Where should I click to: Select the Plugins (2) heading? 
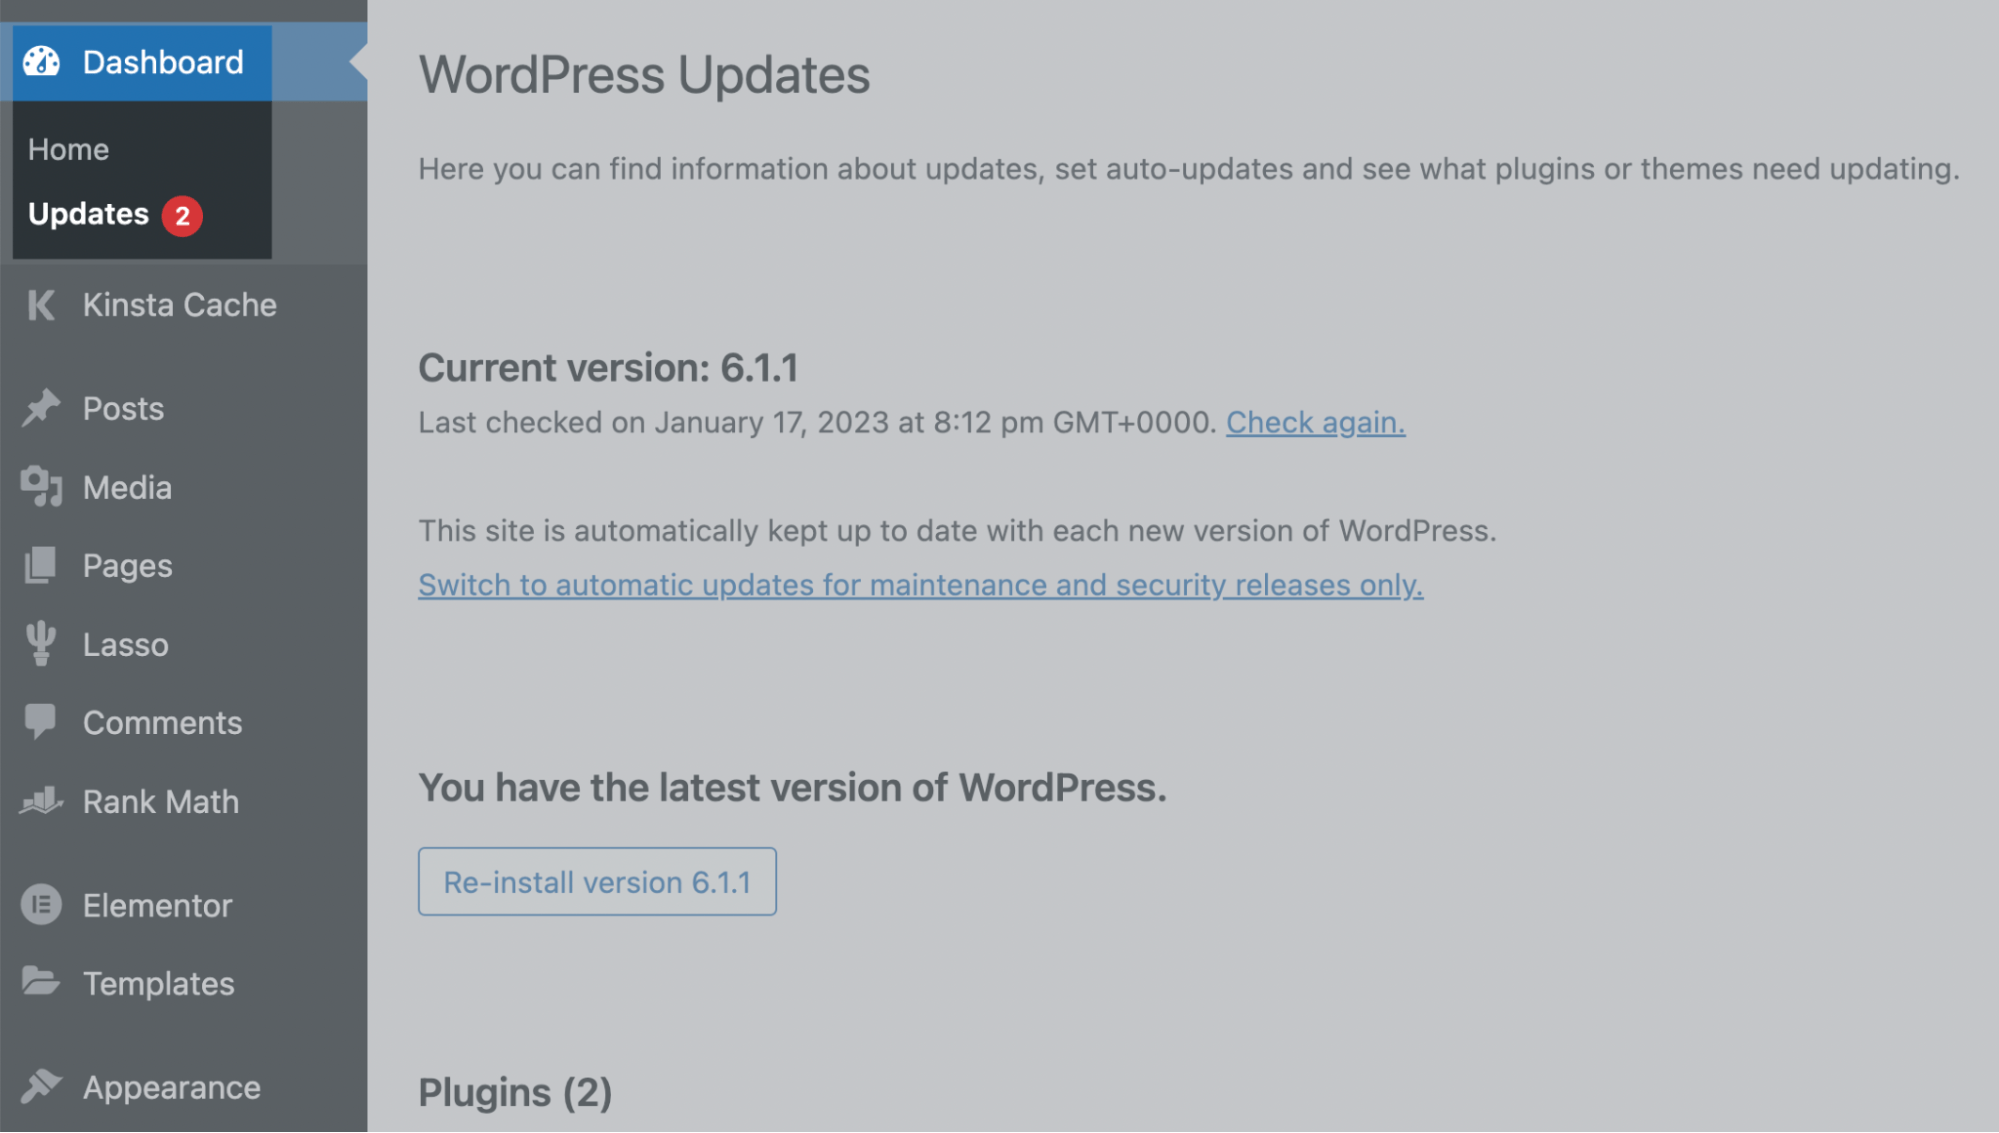(x=515, y=1092)
